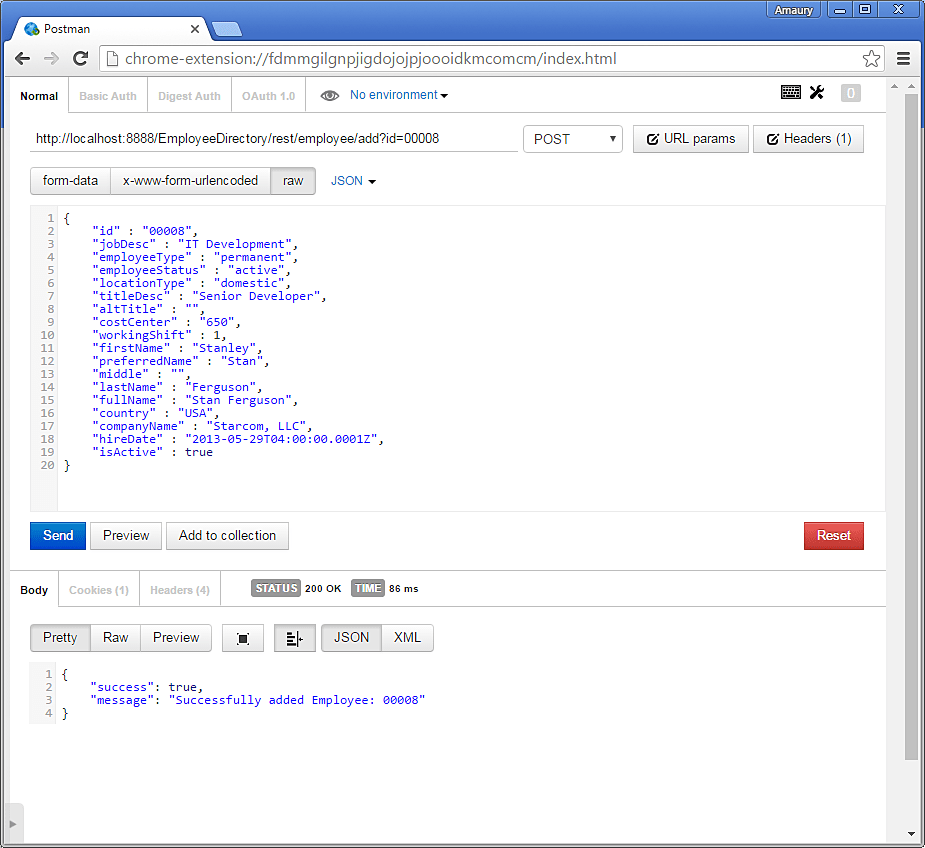Open the POST method dropdown
Viewport: 925px width, 848px height.
tap(573, 139)
